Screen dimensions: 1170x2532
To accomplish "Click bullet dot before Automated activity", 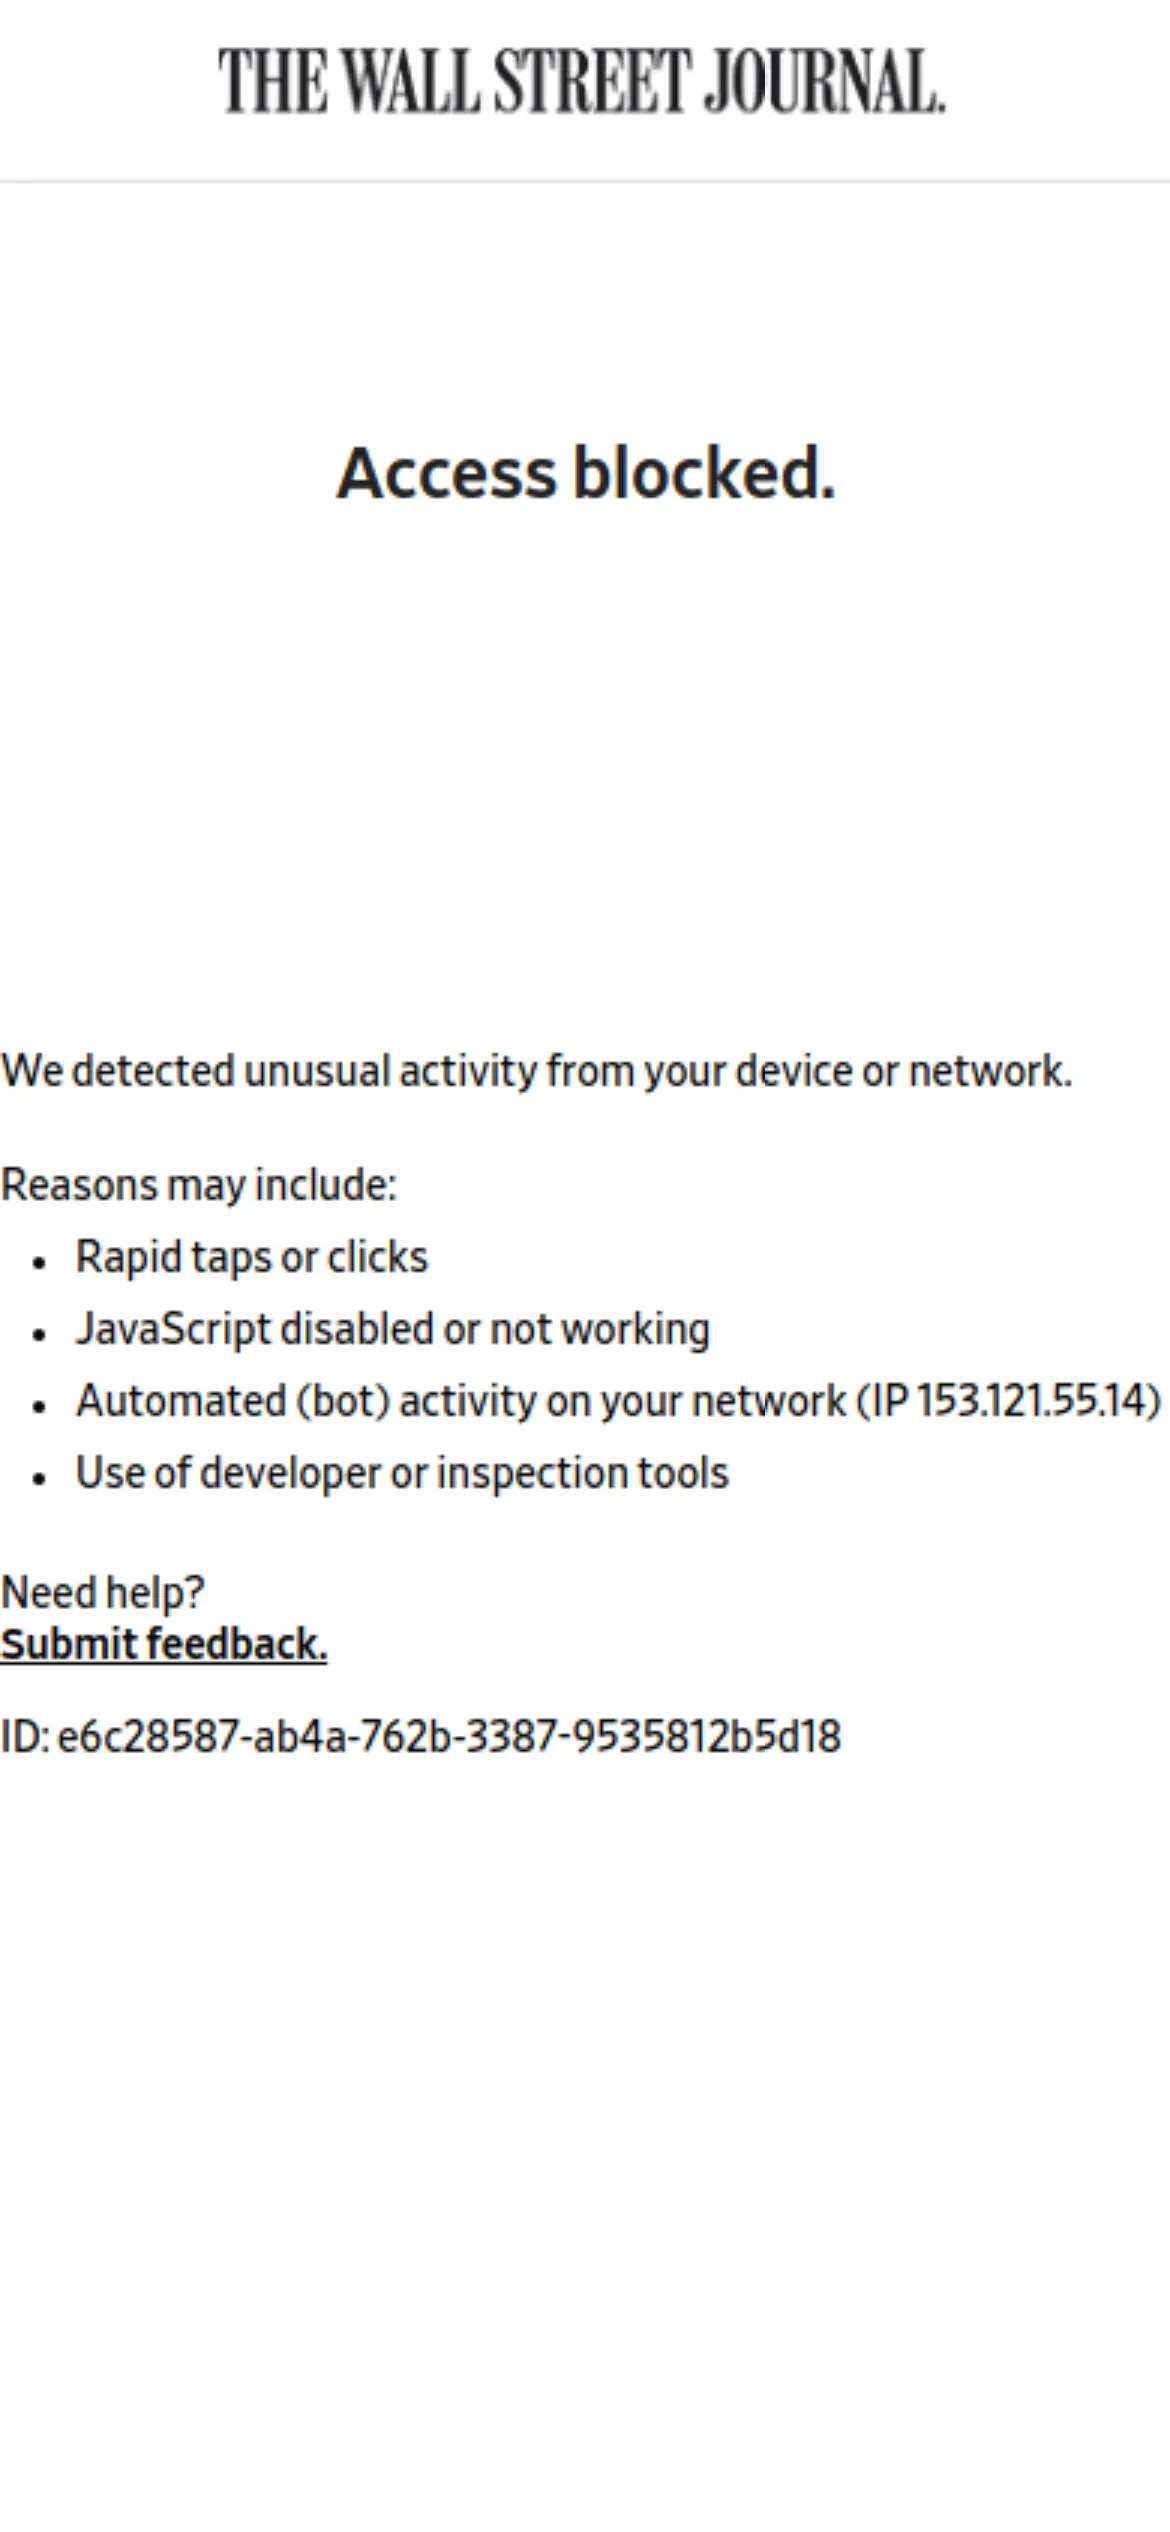I will click(x=39, y=1407).
